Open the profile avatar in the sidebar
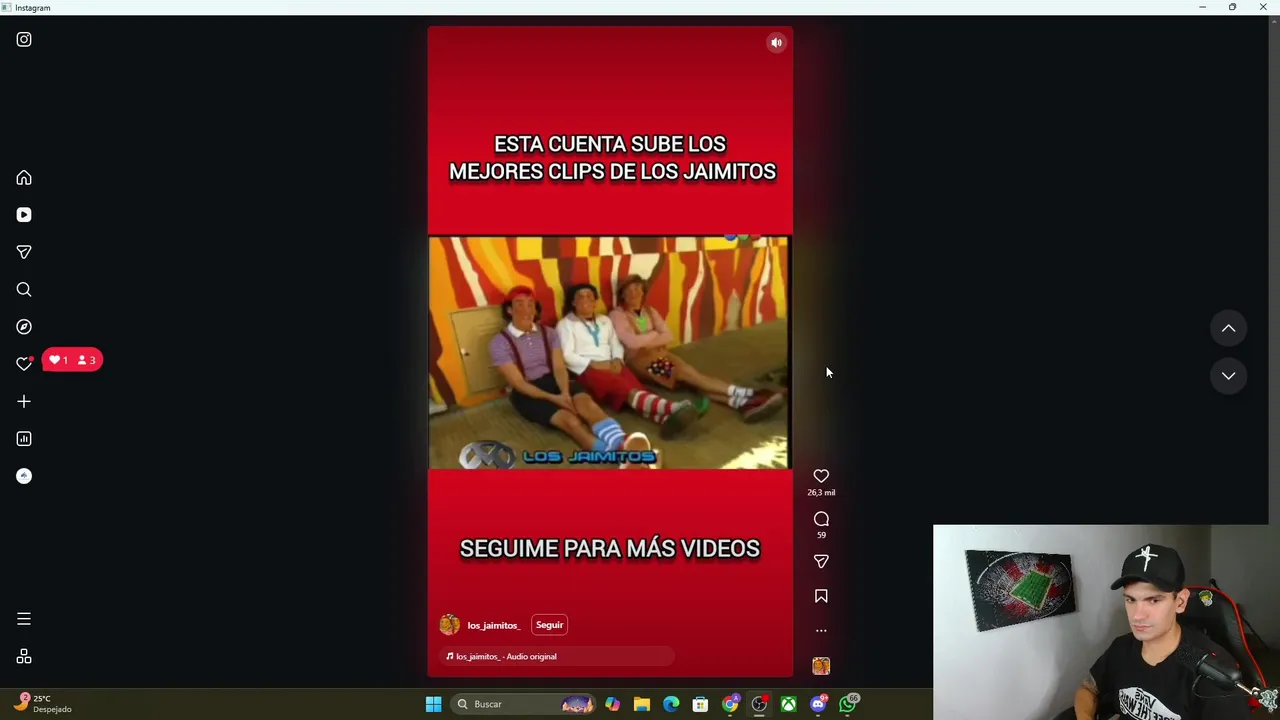Screen dimensions: 1280x720 point(24,476)
